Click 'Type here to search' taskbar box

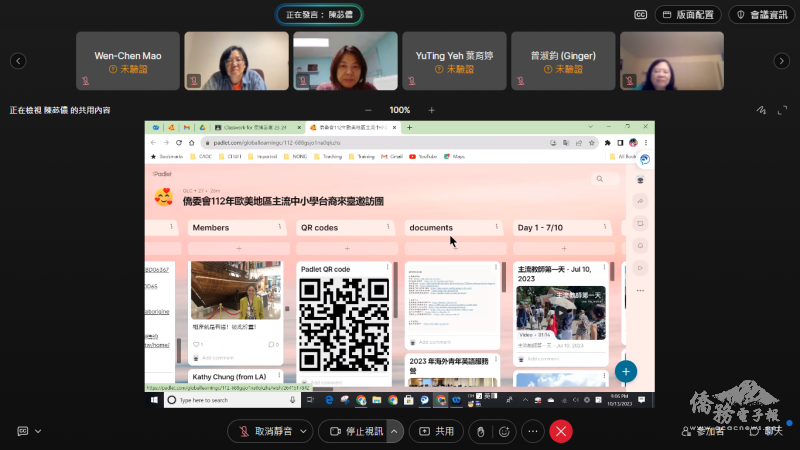pyautogui.click(x=232, y=400)
